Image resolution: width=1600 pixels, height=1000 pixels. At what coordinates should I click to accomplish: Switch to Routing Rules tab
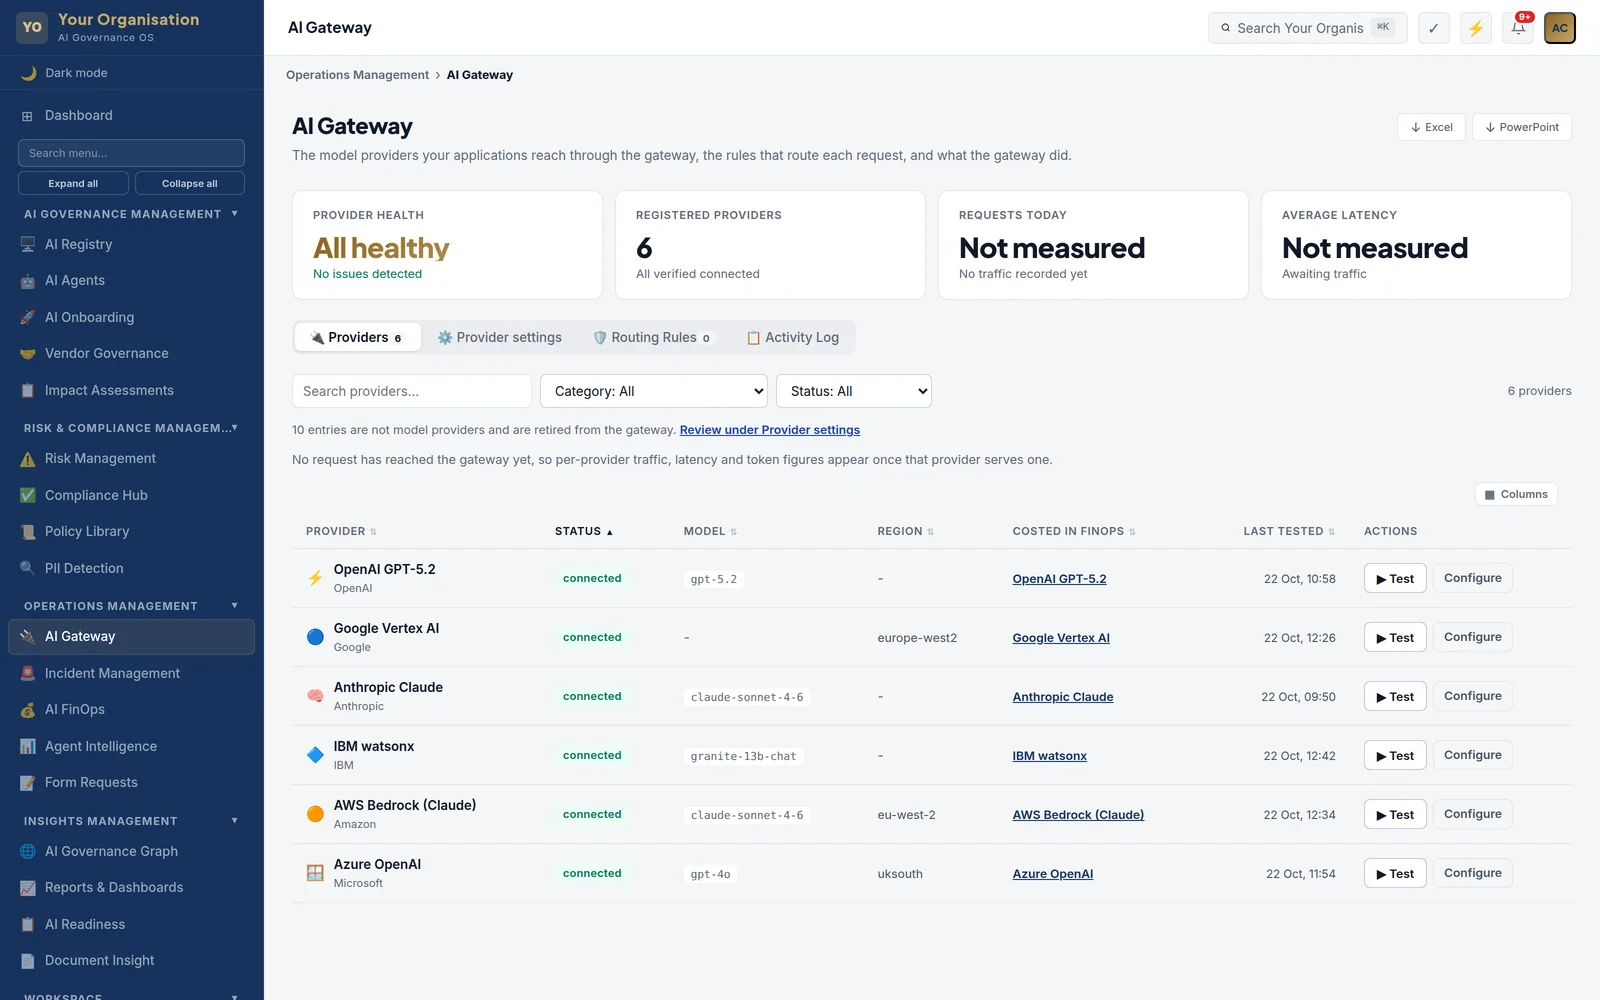tap(652, 337)
